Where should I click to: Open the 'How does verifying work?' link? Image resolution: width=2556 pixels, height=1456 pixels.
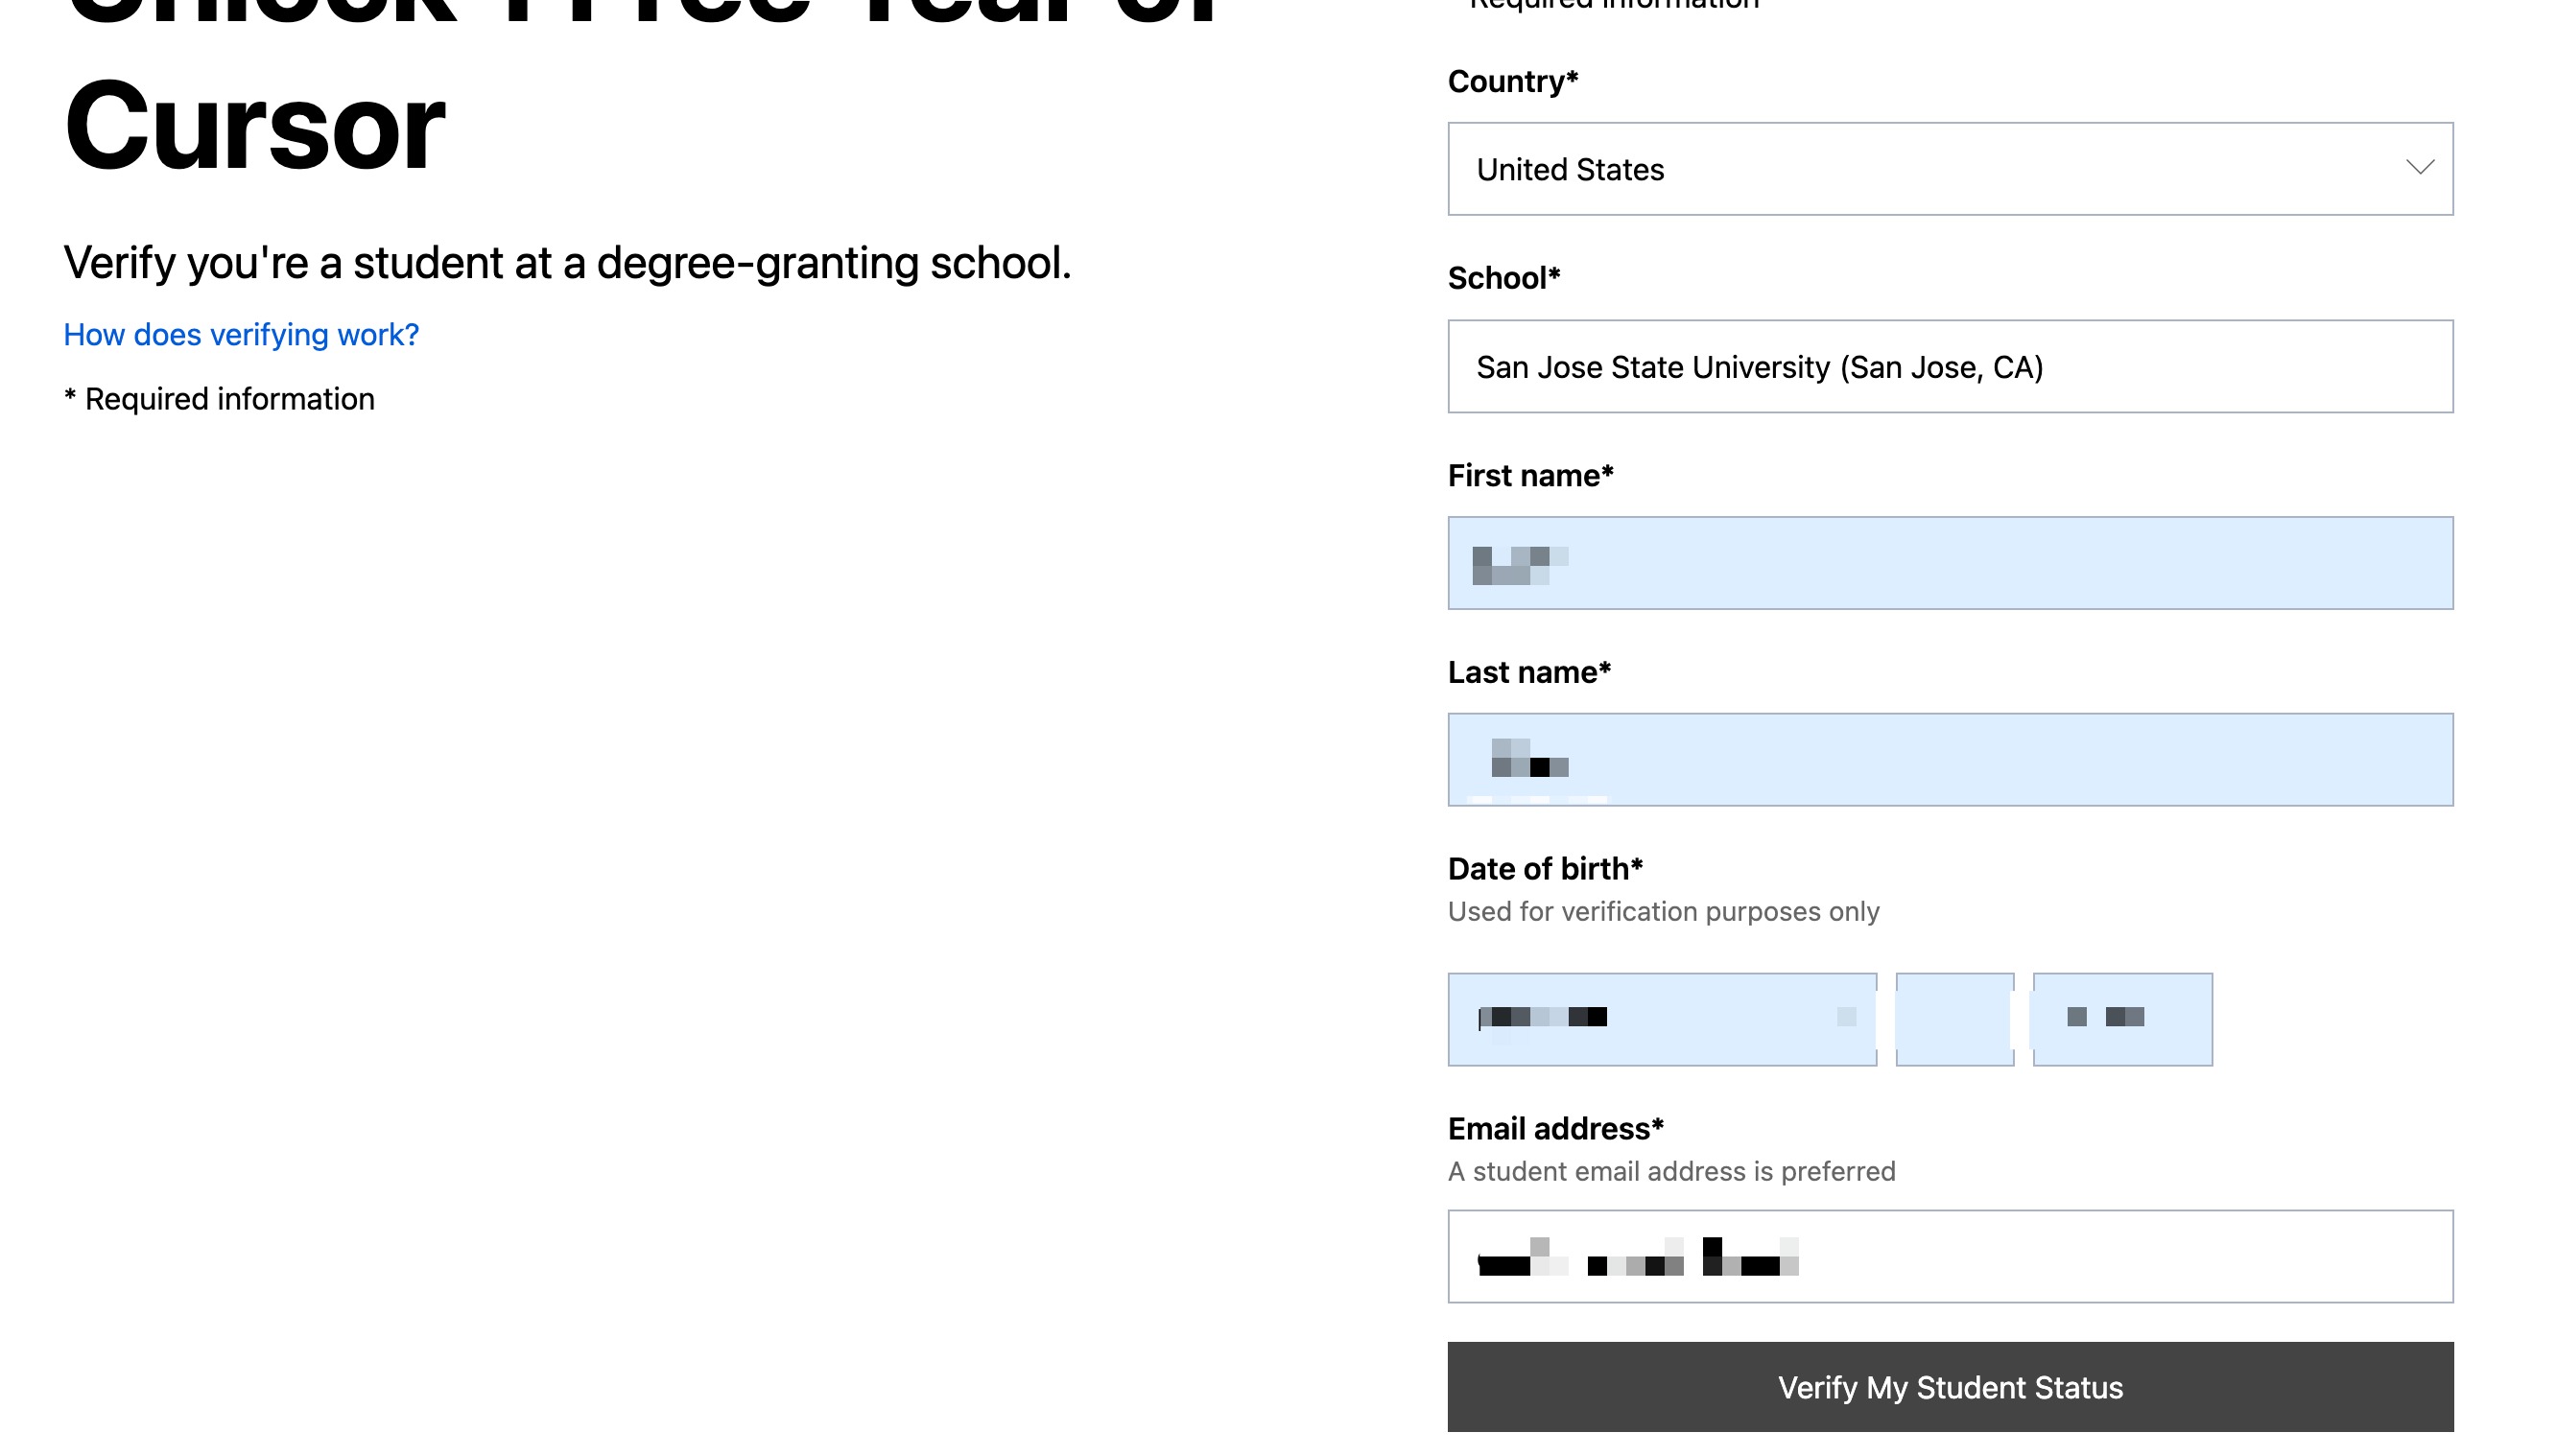(x=241, y=335)
